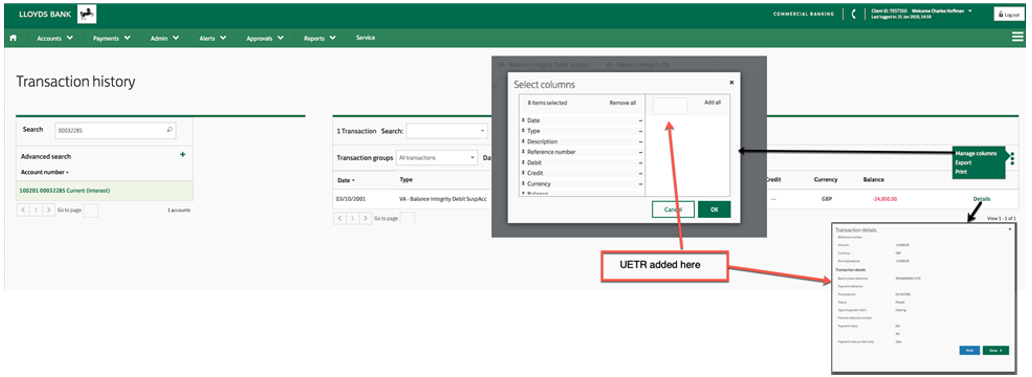Expand the Approvals menu
The width and height of the screenshot is (1032, 377).
(265, 38)
